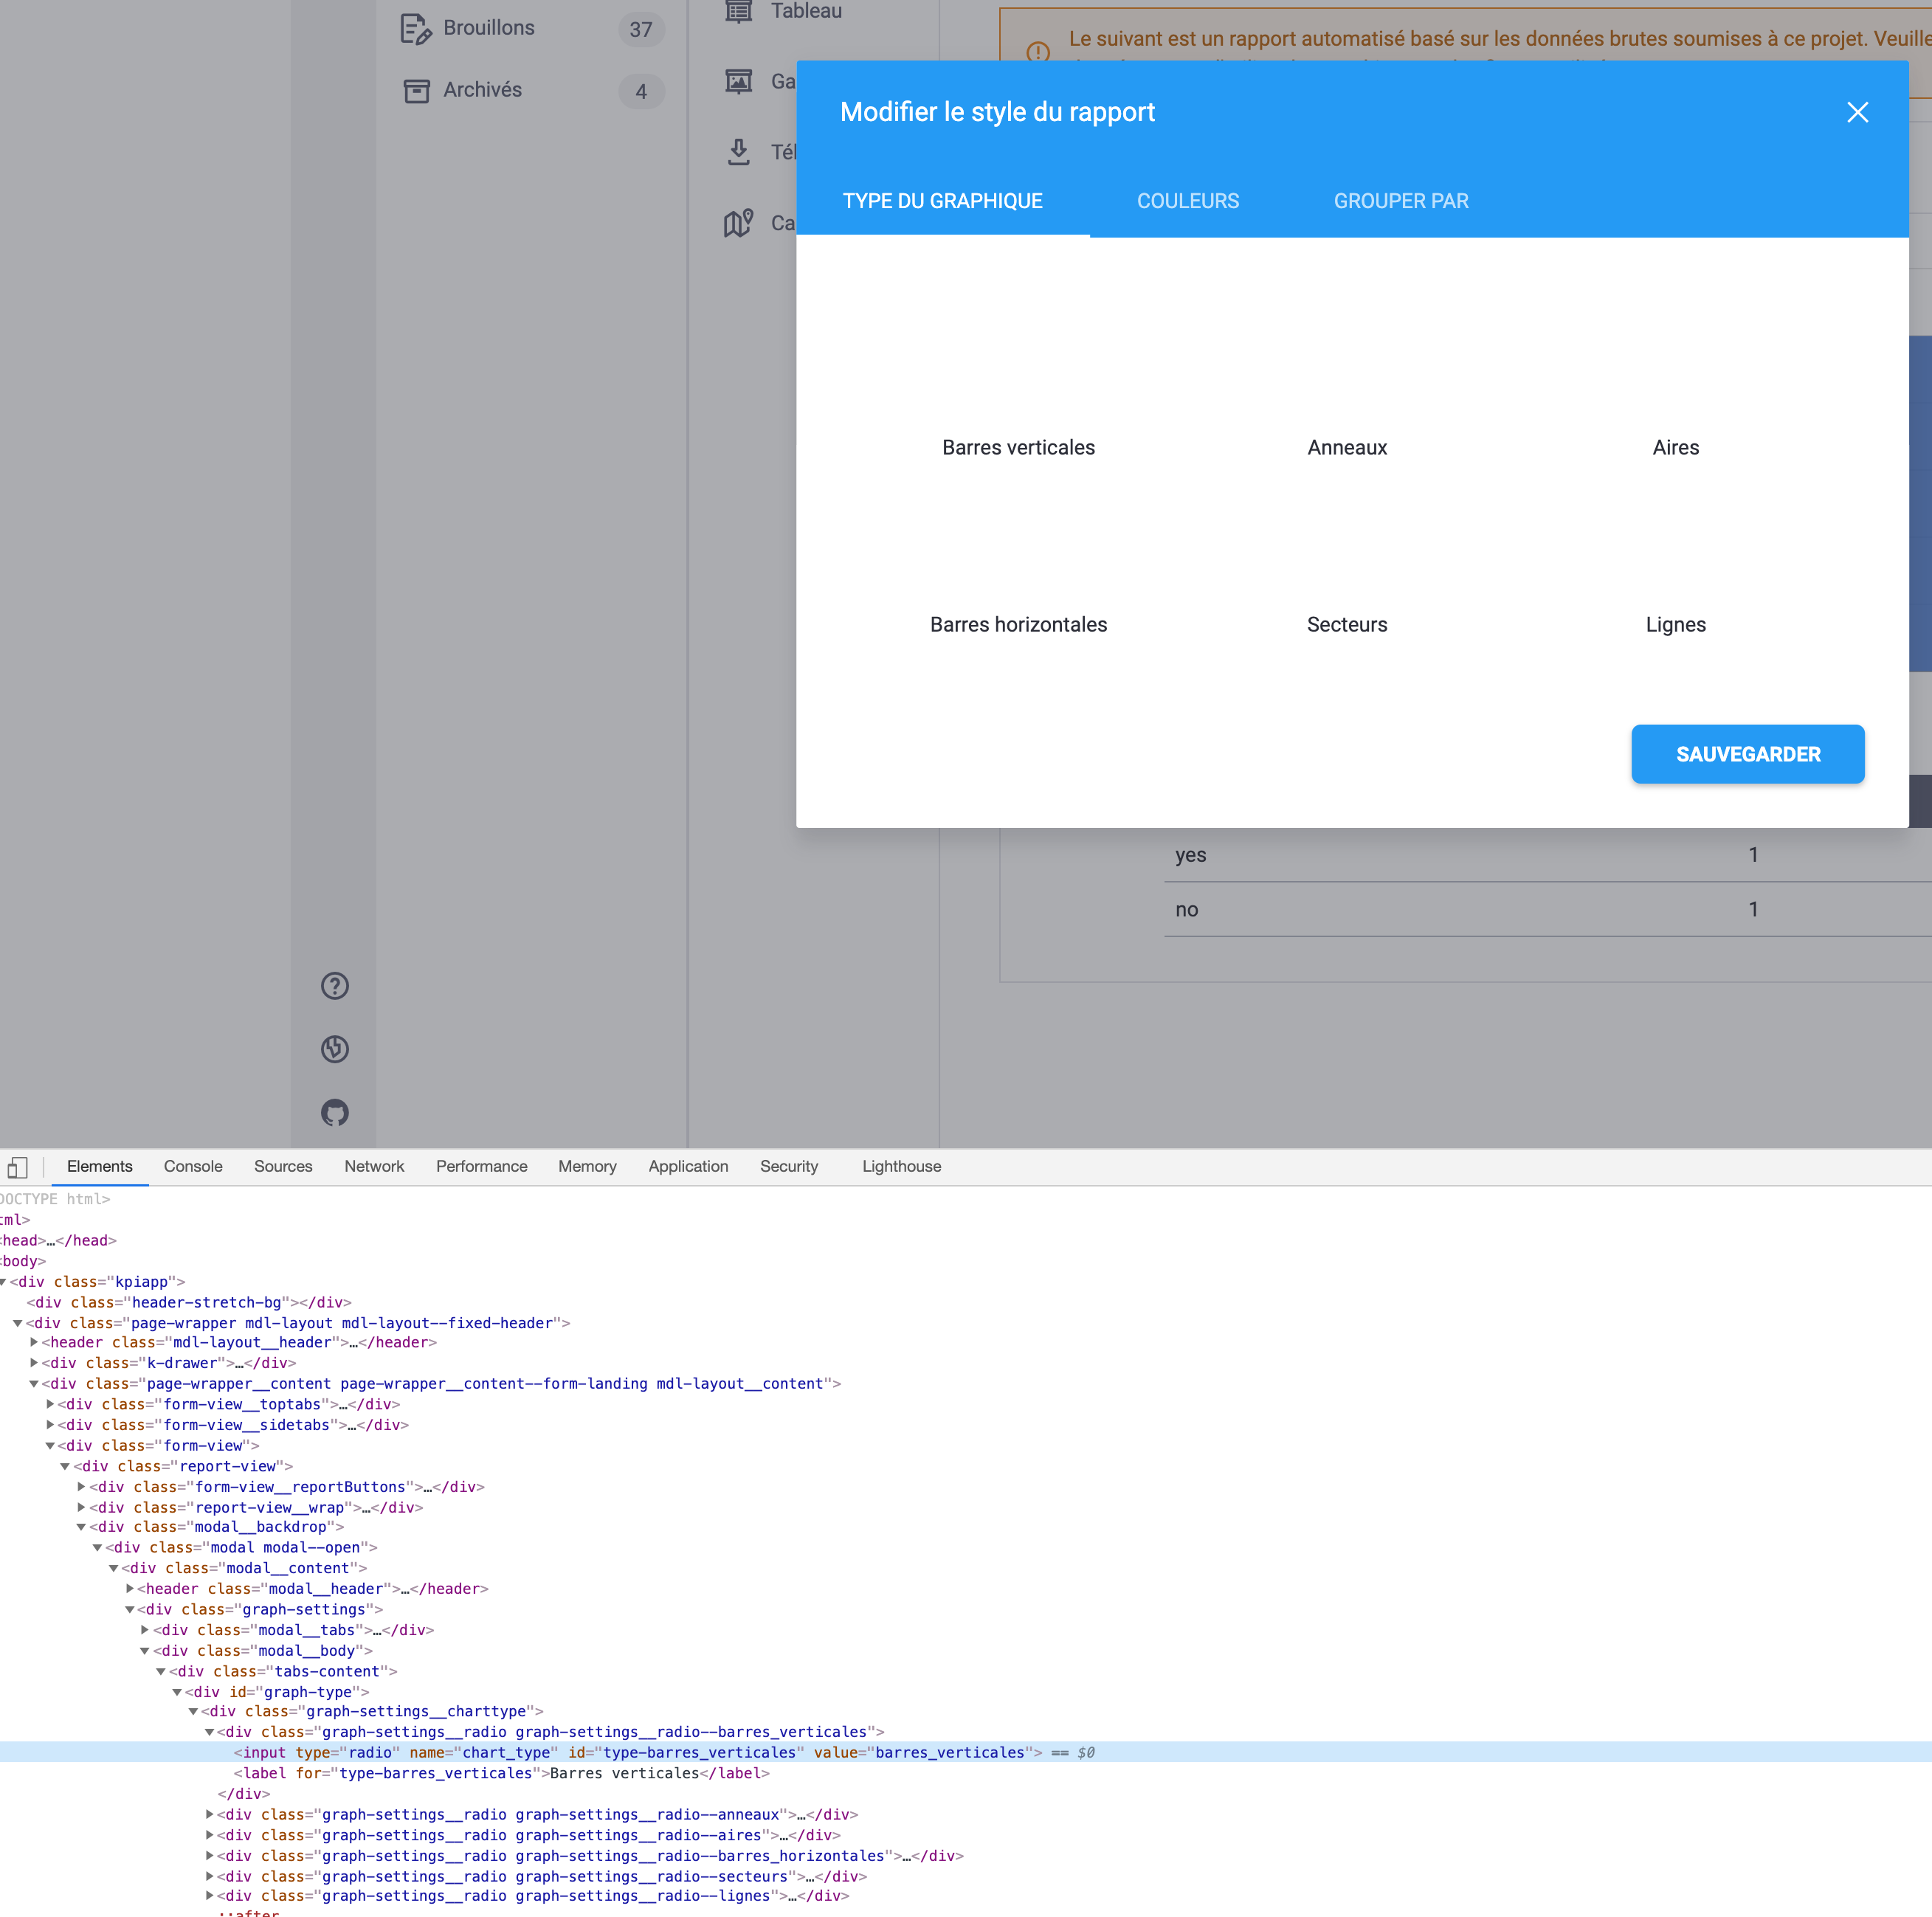Click the help question mark icon
The image size is (1932, 1917).
tap(335, 986)
